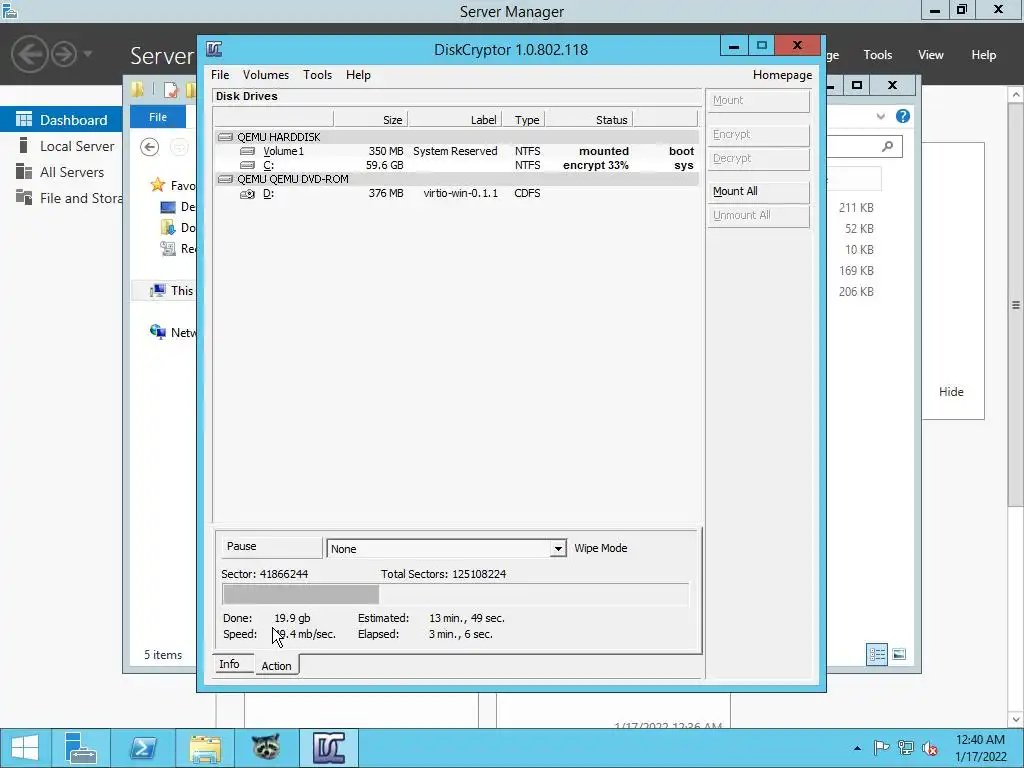Click the Favorites star icon in Explorer
Viewport: 1024px width, 768px height.
click(x=157, y=185)
